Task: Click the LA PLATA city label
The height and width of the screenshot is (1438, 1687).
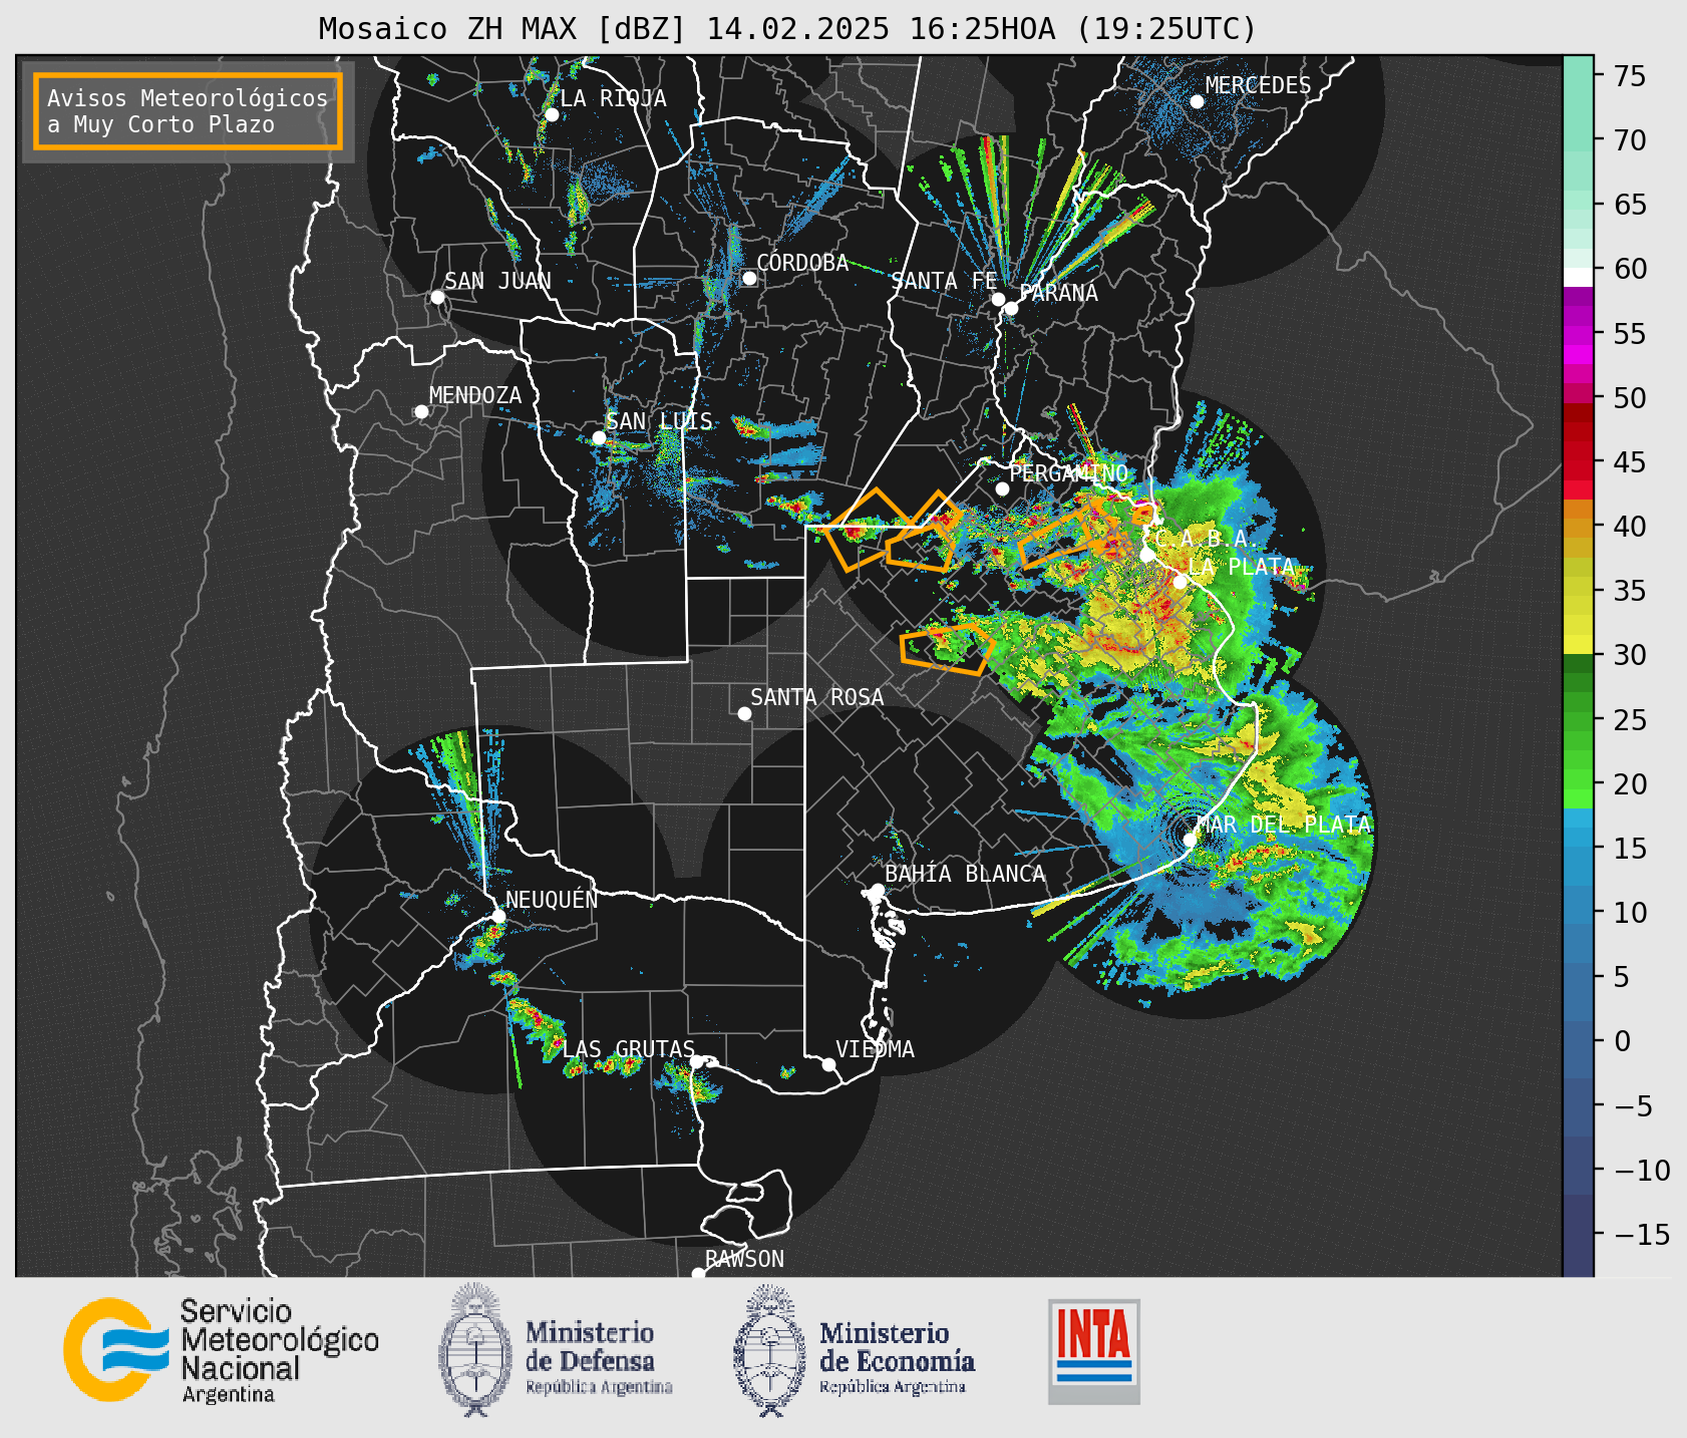Action: click(1241, 567)
